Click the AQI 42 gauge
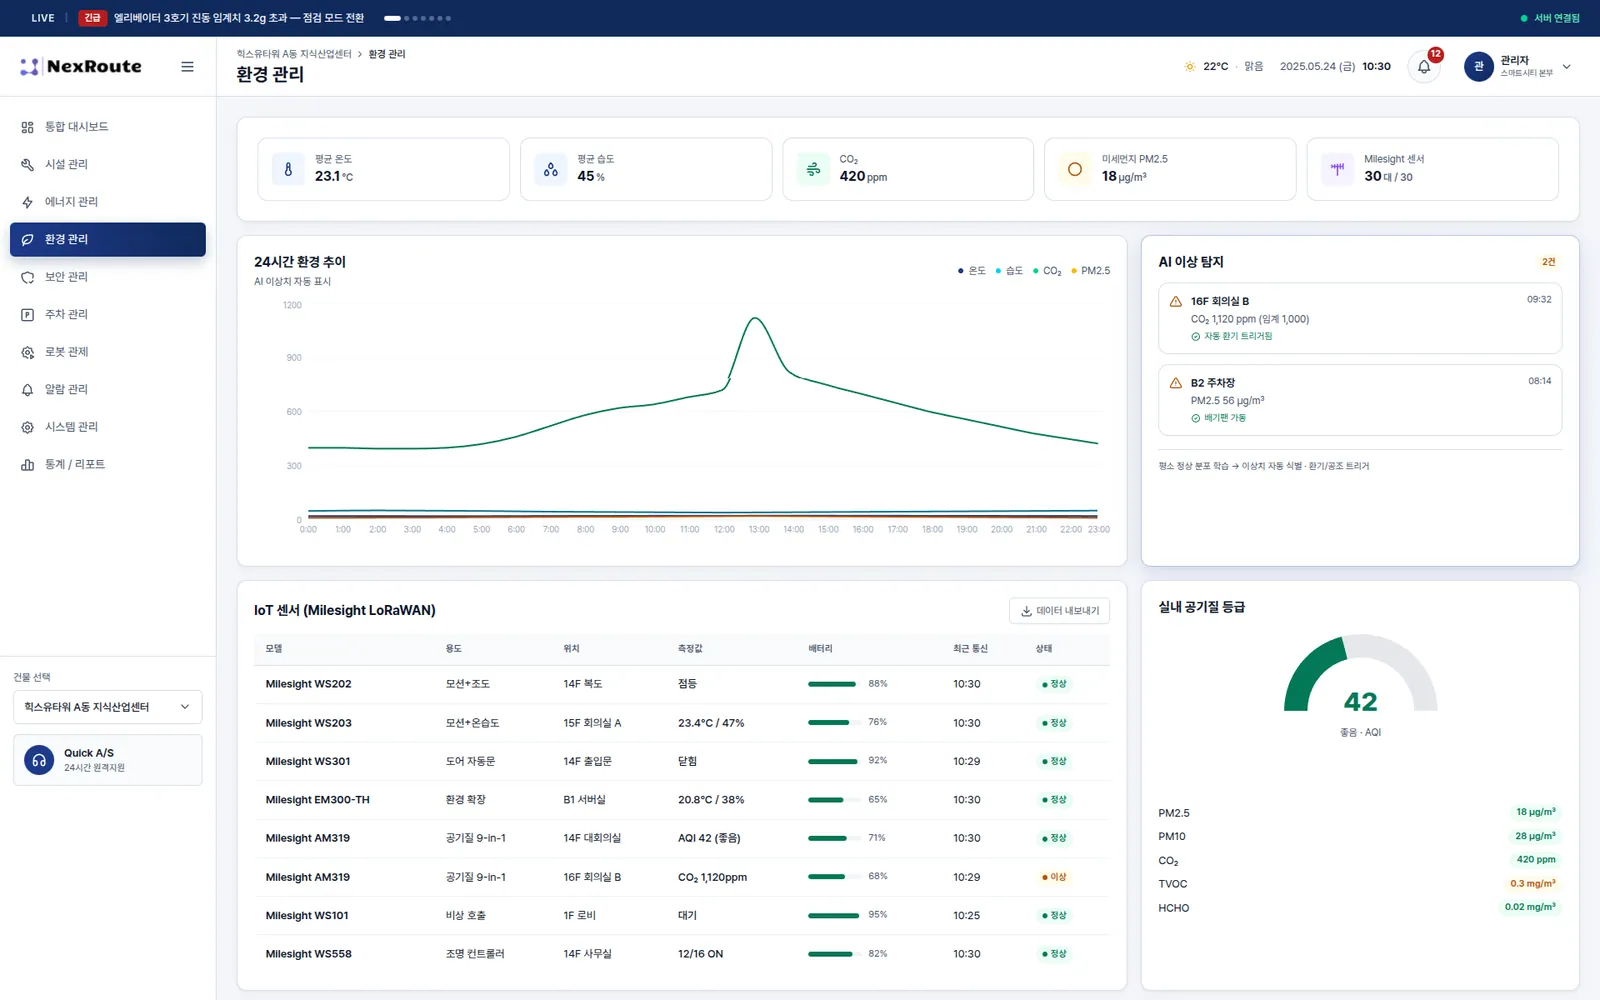 1360,675
